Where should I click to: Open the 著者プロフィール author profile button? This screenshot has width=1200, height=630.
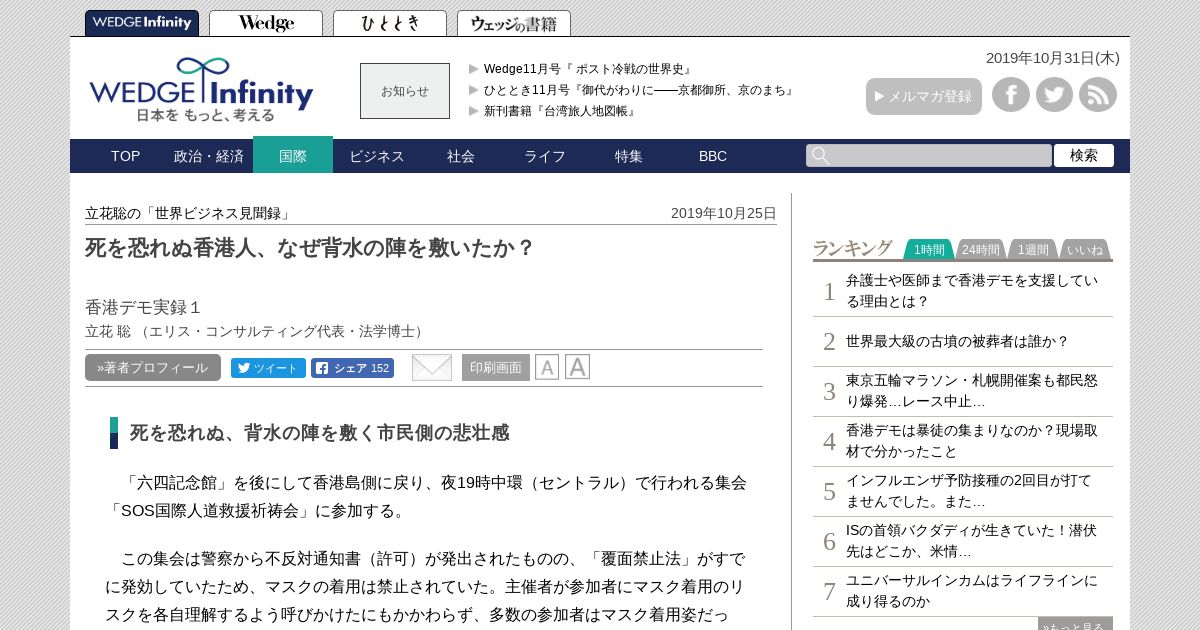(153, 368)
